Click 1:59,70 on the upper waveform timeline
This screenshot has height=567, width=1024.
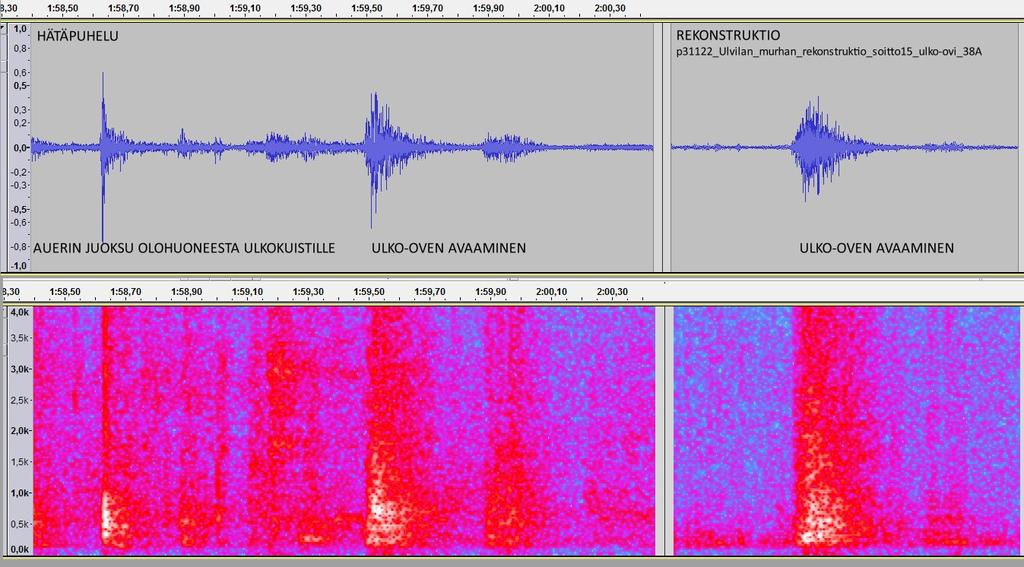coord(428,8)
